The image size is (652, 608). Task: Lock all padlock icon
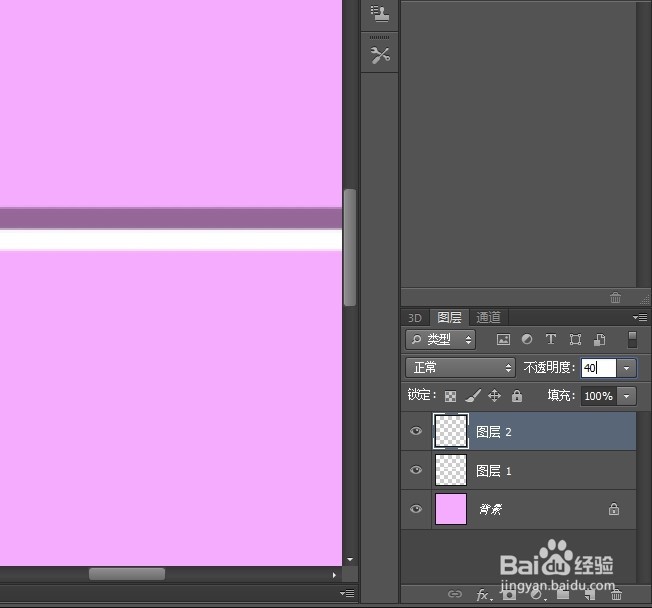(x=517, y=395)
